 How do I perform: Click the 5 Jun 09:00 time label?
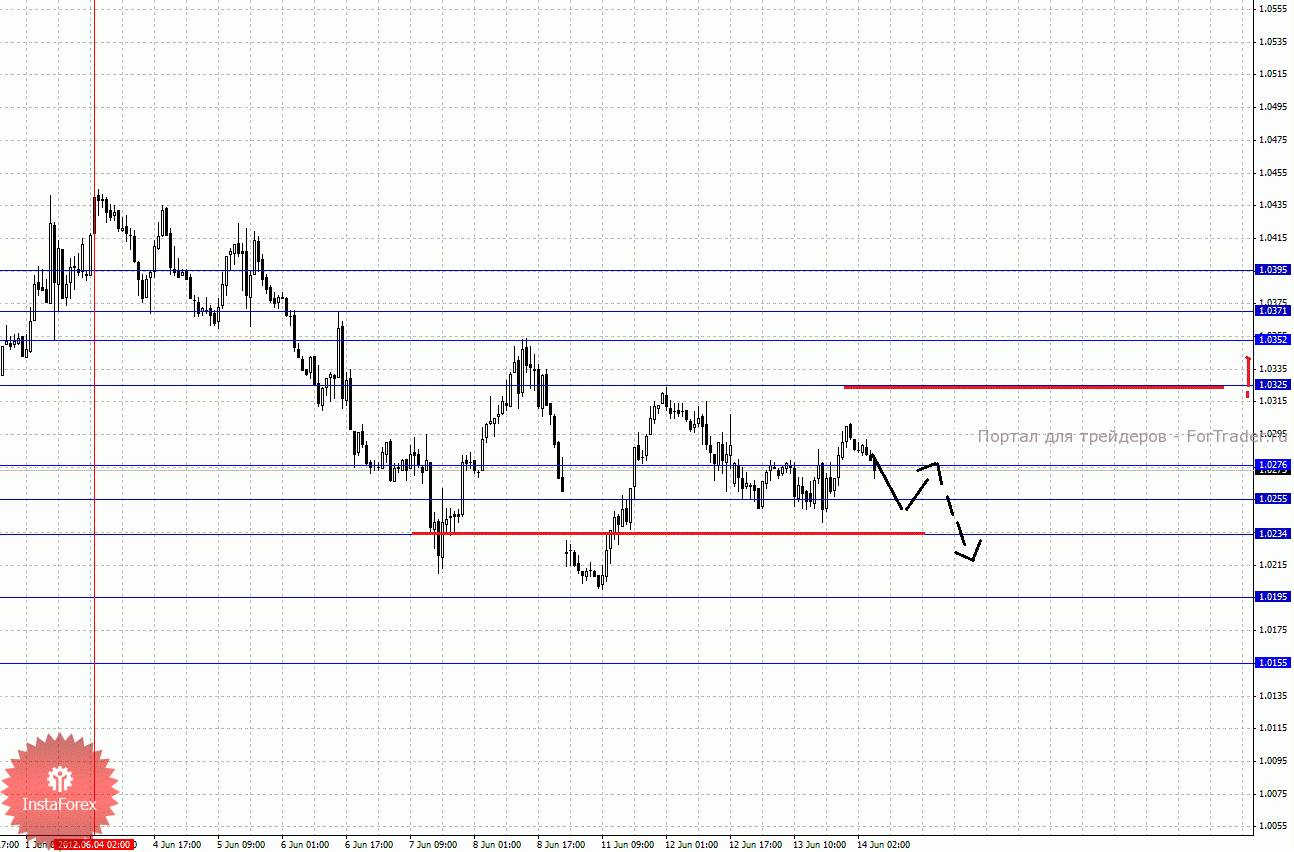pos(241,845)
